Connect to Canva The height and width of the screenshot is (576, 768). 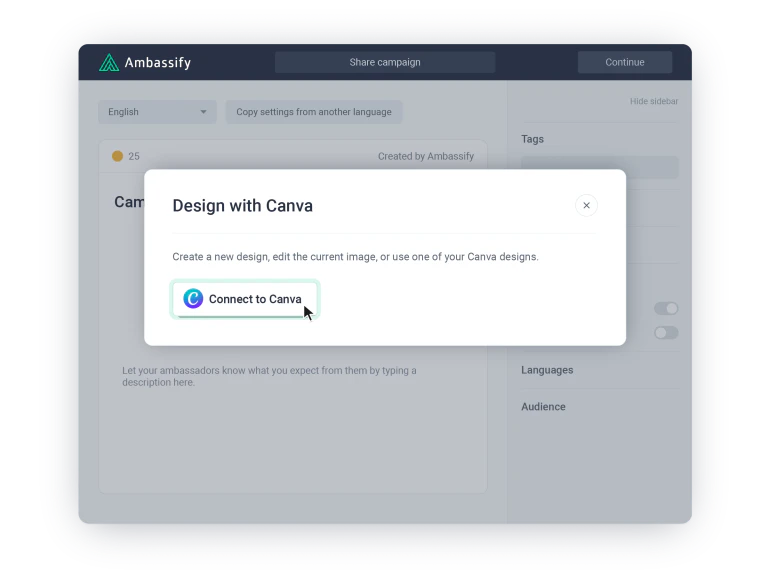point(245,299)
